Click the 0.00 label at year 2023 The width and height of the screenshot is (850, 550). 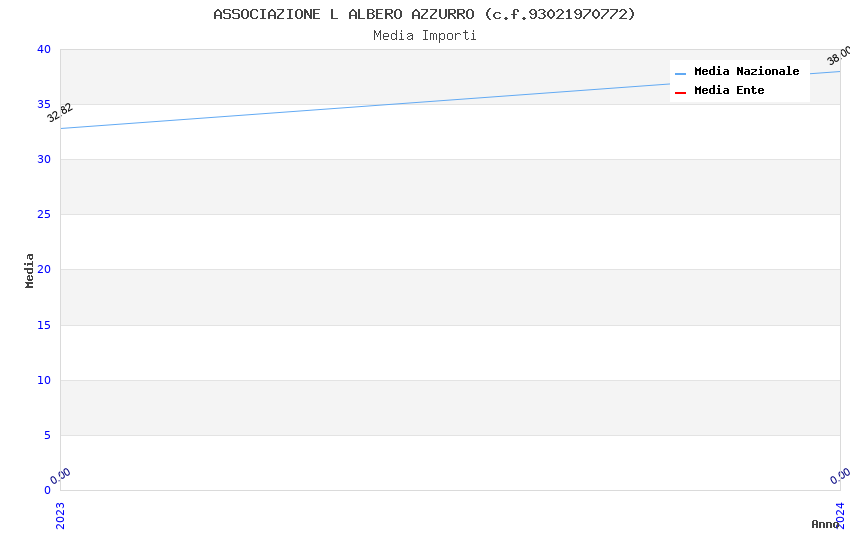click(x=60, y=476)
